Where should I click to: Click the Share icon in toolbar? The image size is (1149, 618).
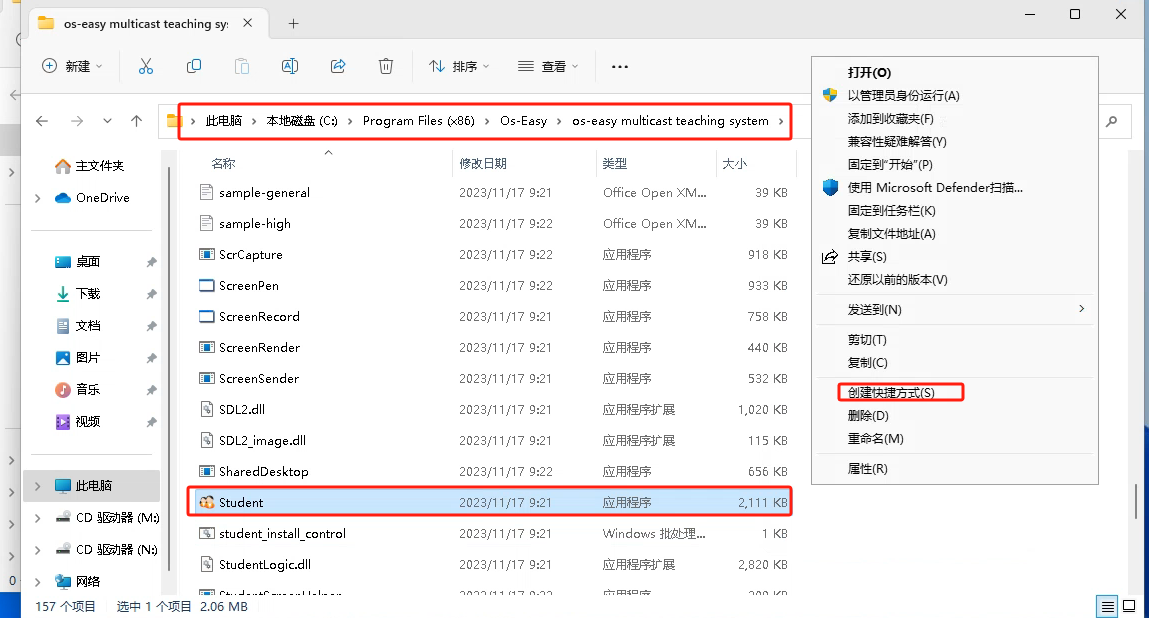(x=338, y=66)
